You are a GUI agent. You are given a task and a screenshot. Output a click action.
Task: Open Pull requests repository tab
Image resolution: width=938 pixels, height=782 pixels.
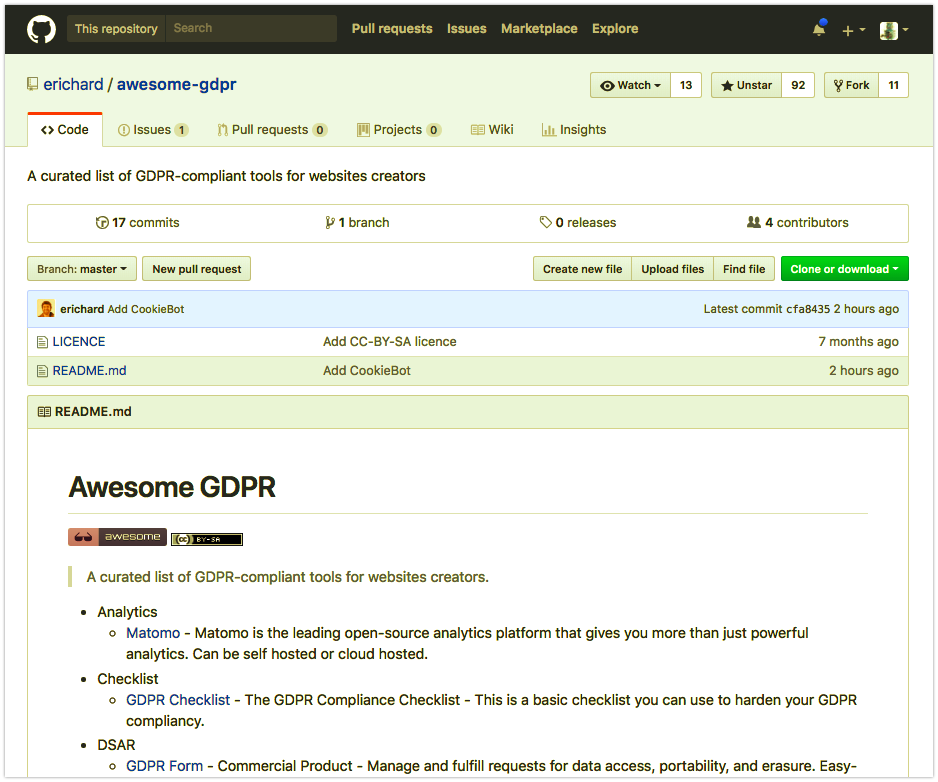coord(272,130)
